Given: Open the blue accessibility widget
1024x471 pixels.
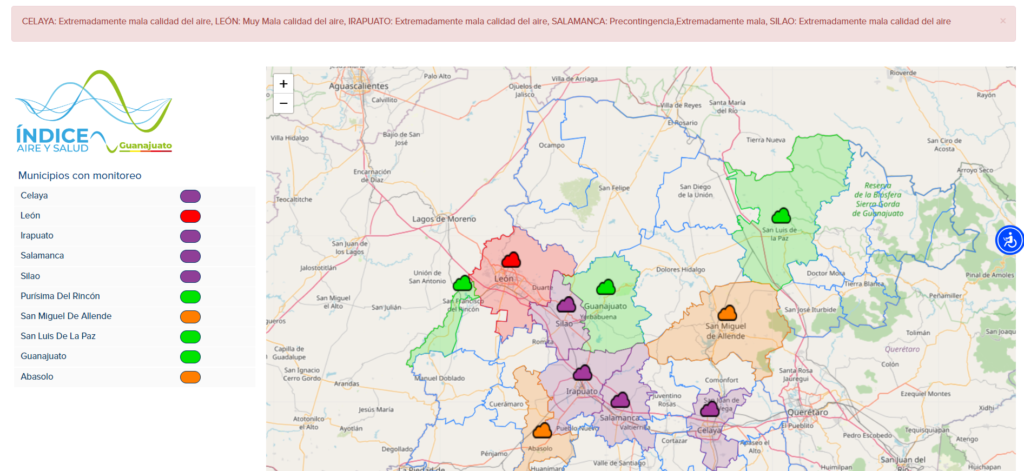Looking at the screenshot, I should point(1009,240).
